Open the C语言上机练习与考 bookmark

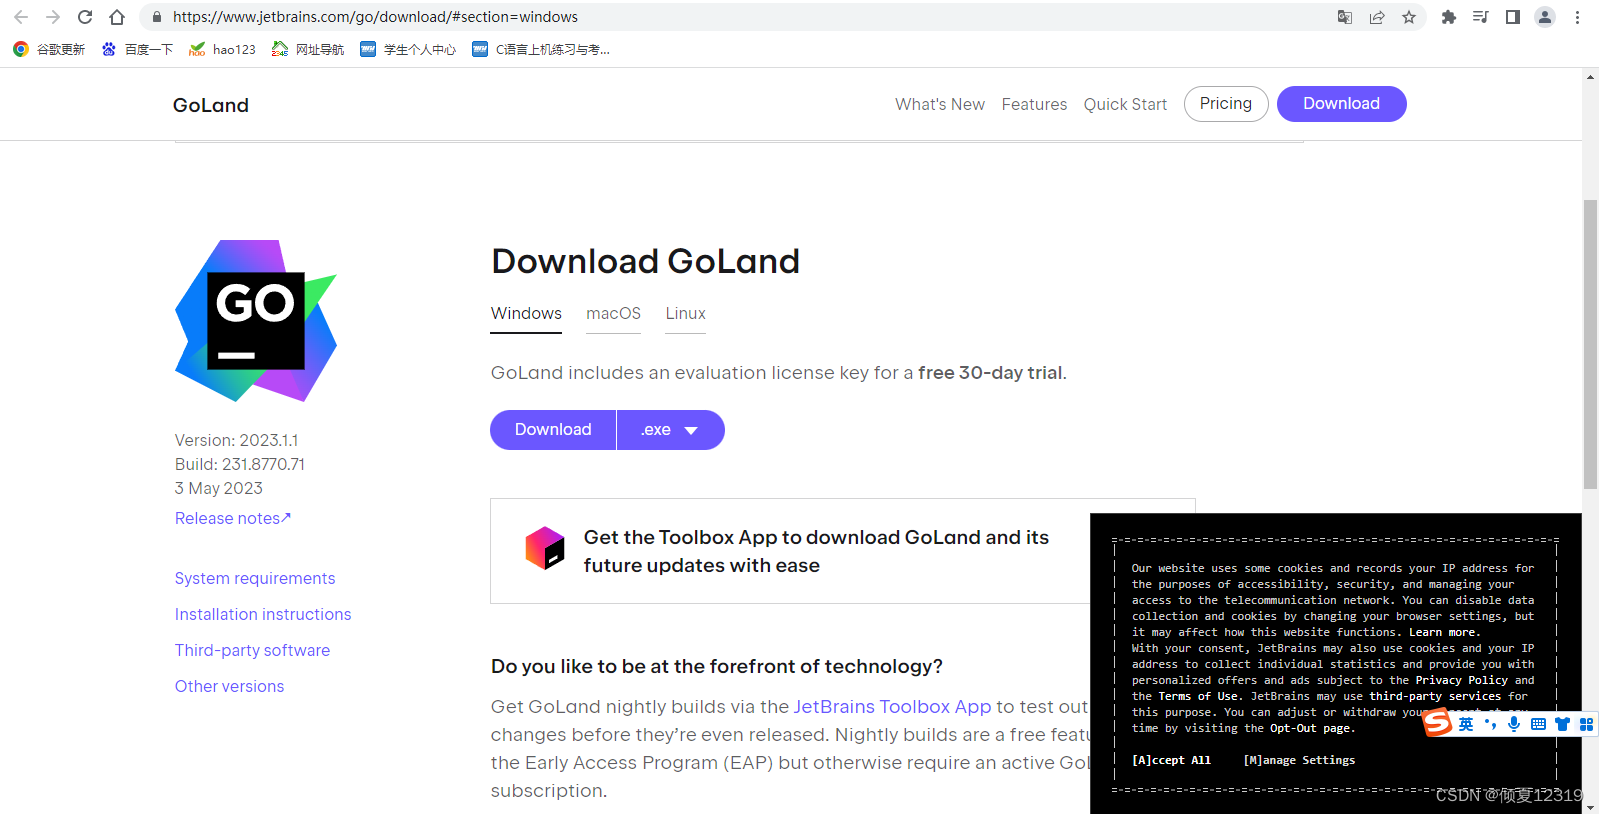541,49
